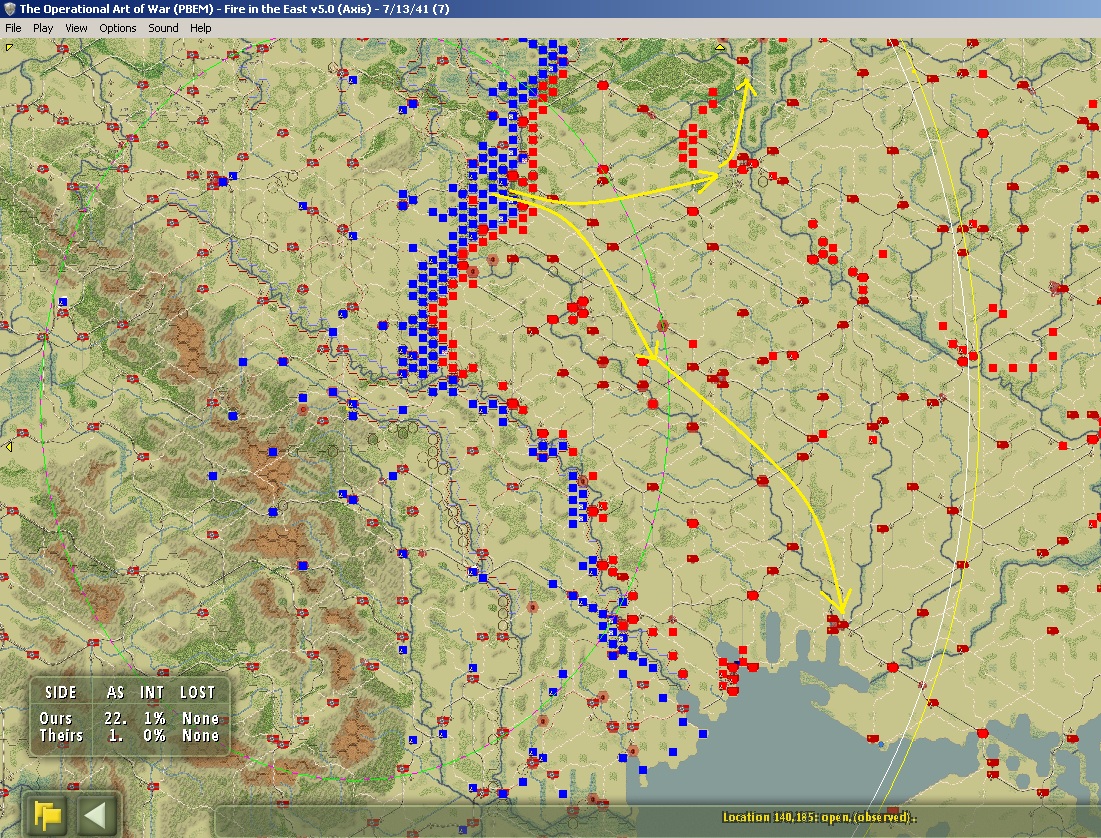Open the Help menu
1101x838 pixels.
point(200,28)
